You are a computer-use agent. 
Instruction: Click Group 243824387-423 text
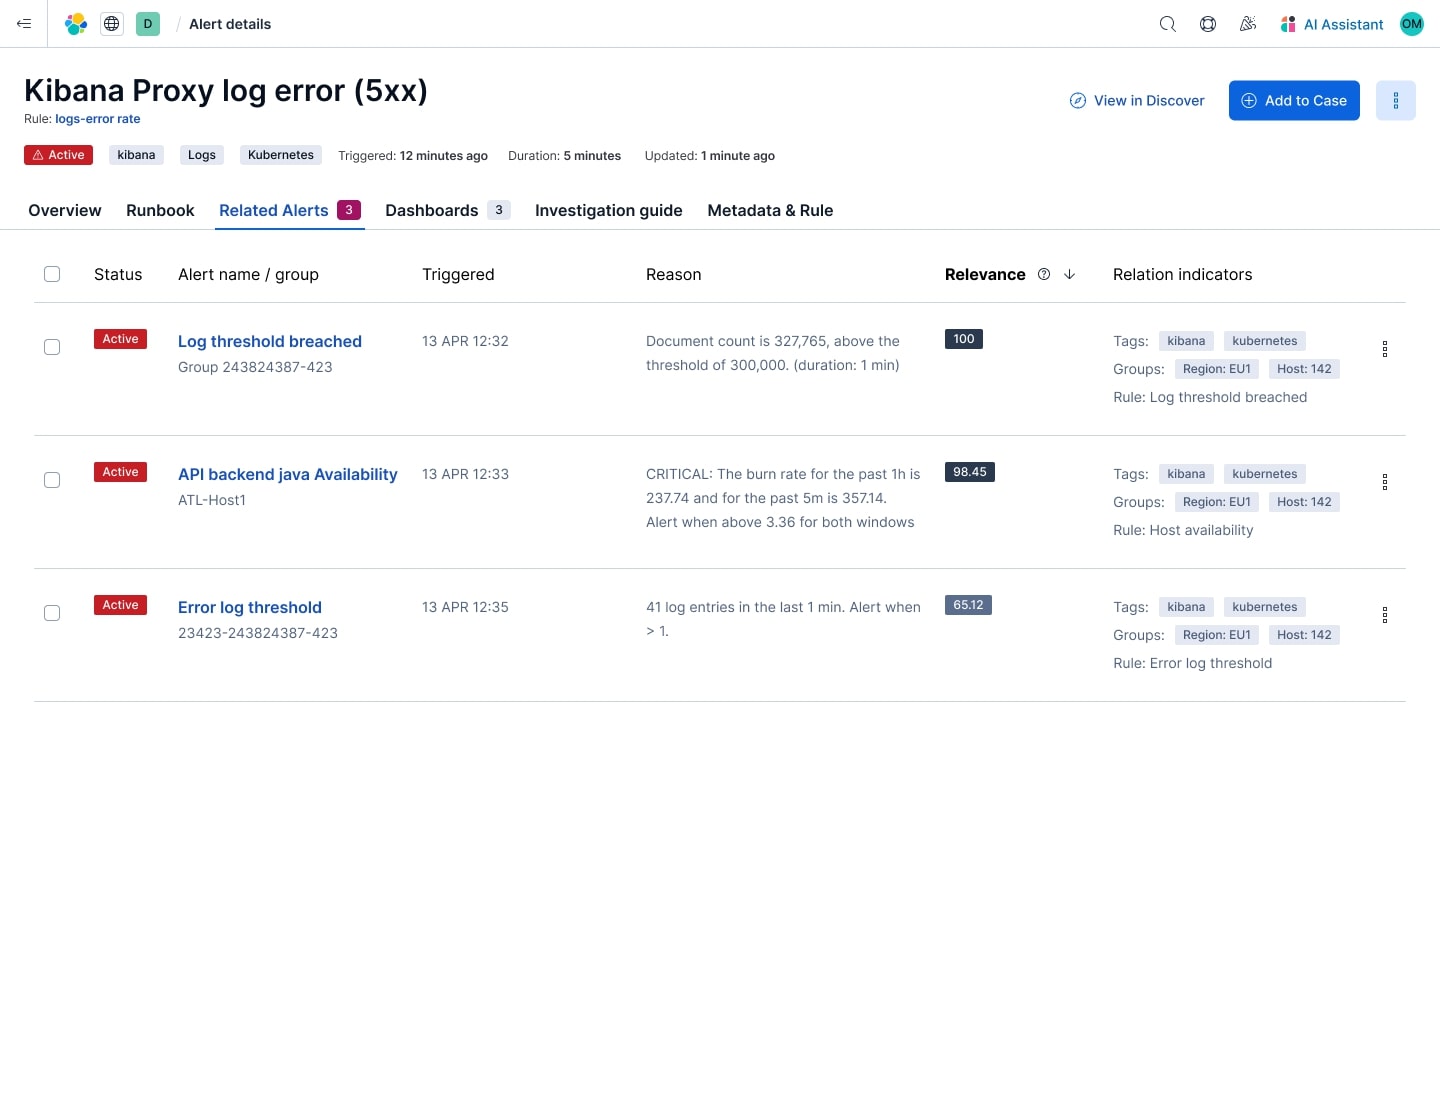click(255, 367)
